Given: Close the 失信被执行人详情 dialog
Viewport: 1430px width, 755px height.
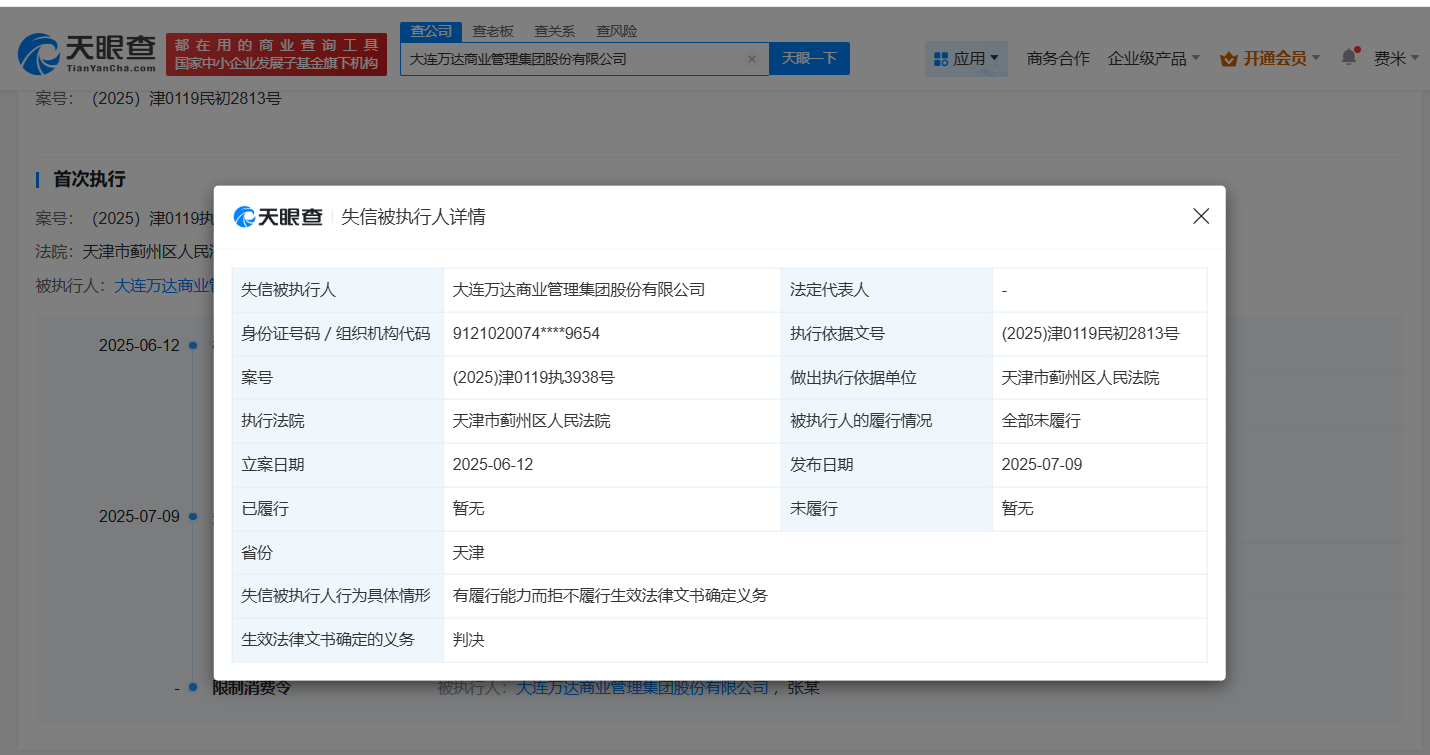Looking at the screenshot, I should (x=1201, y=216).
